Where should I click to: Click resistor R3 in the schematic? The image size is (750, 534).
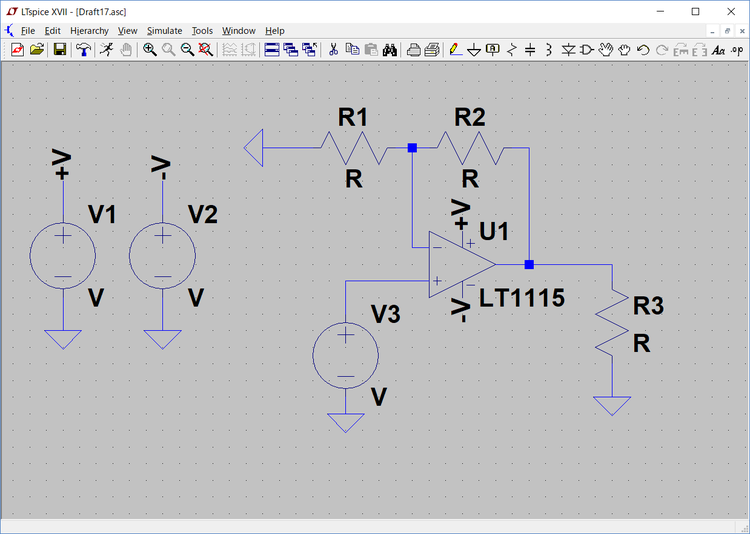click(611, 323)
